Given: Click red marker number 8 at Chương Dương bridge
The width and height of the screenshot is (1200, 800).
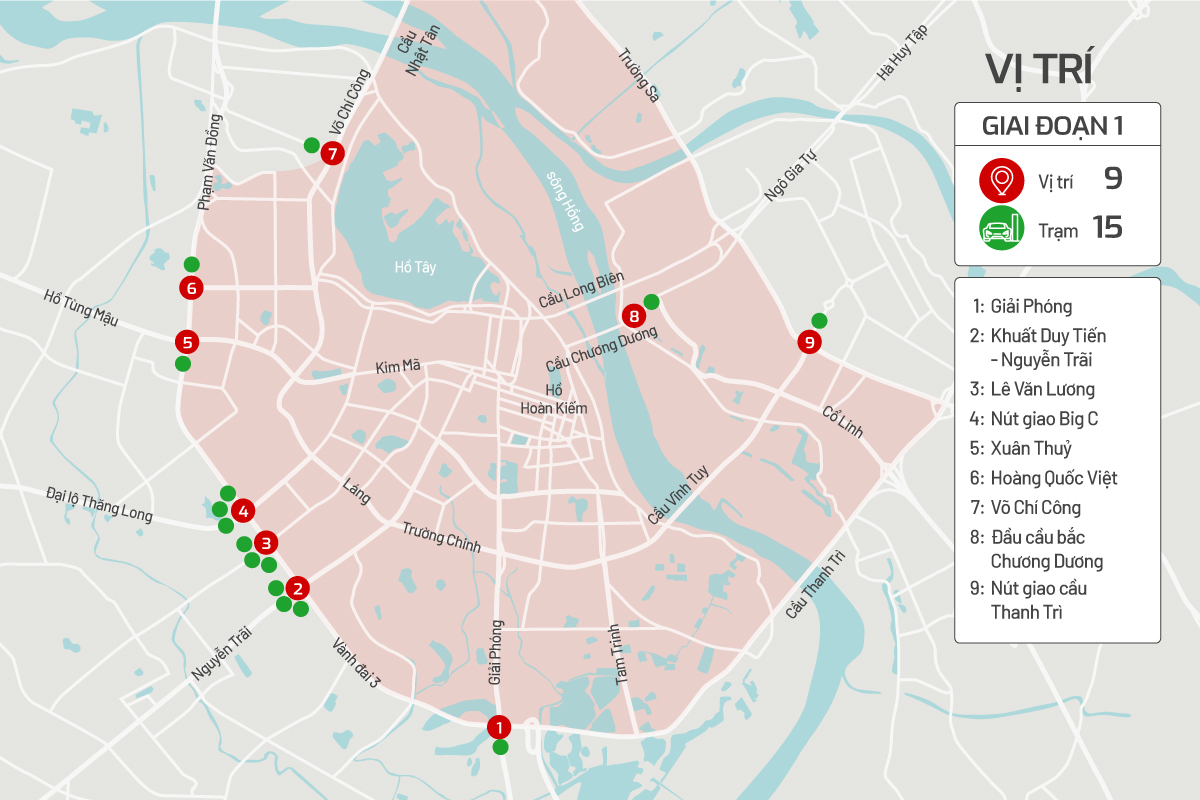Looking at the screenshot, I should (x=633, y=316).
